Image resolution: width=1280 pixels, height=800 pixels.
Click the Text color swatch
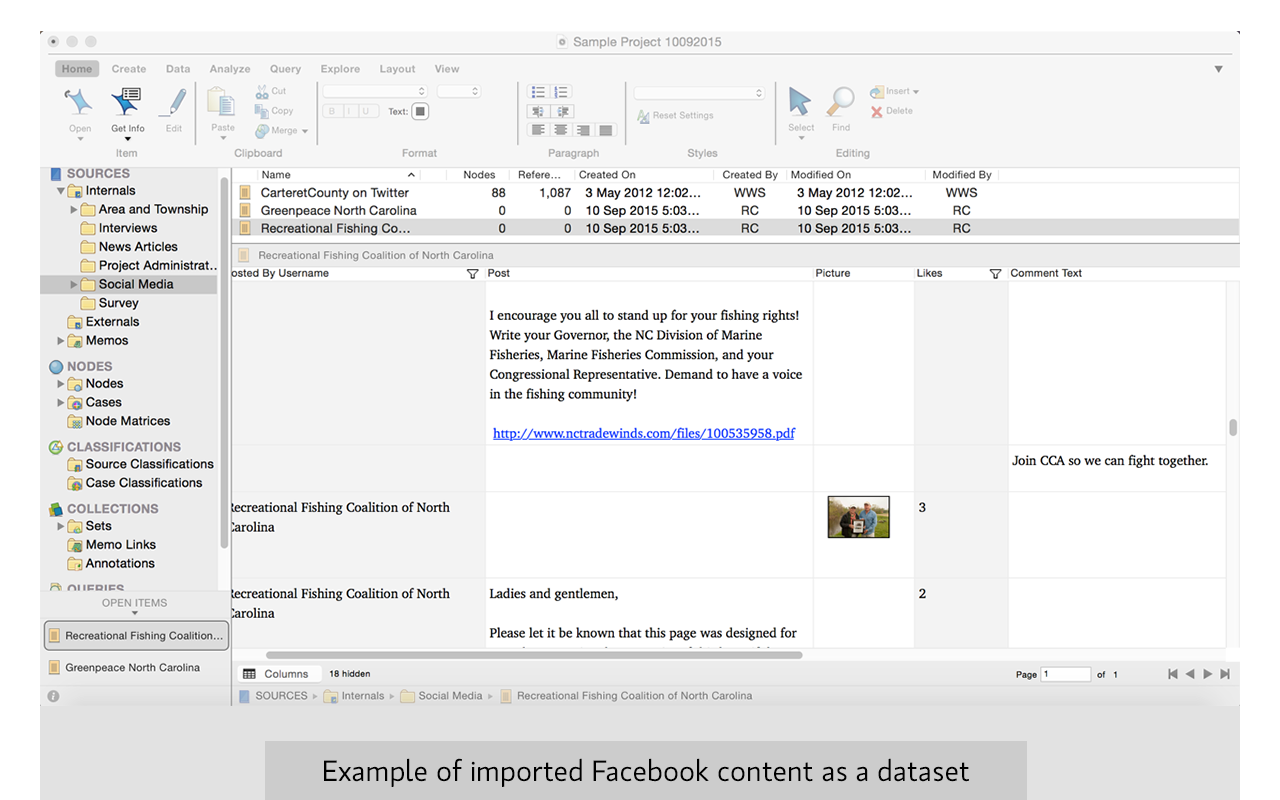coord(420,111)
